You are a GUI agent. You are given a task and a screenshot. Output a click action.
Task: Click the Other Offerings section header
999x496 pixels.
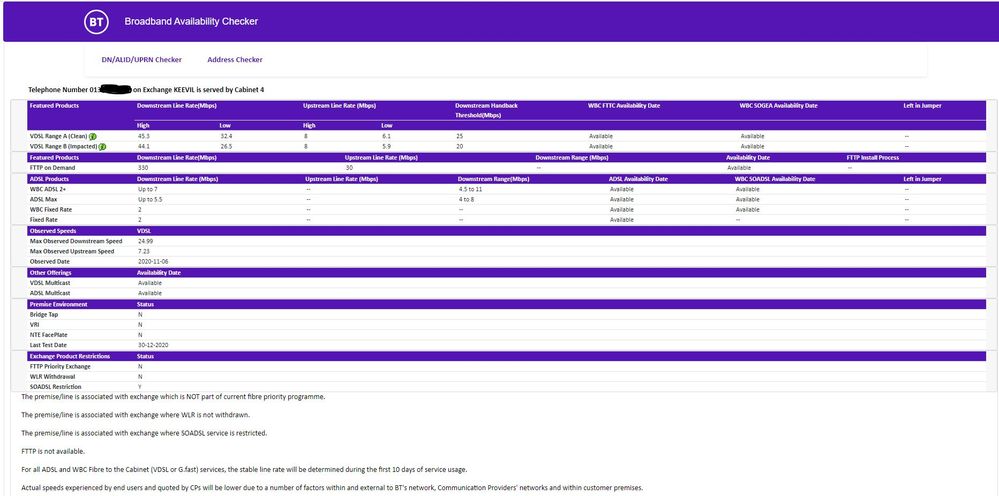[50, 272]
